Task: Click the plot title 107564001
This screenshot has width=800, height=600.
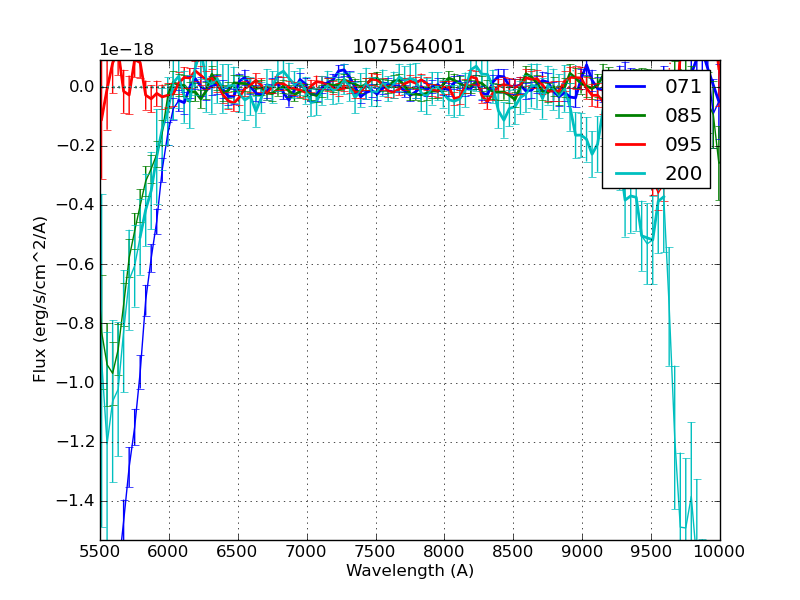Action: 409,47
